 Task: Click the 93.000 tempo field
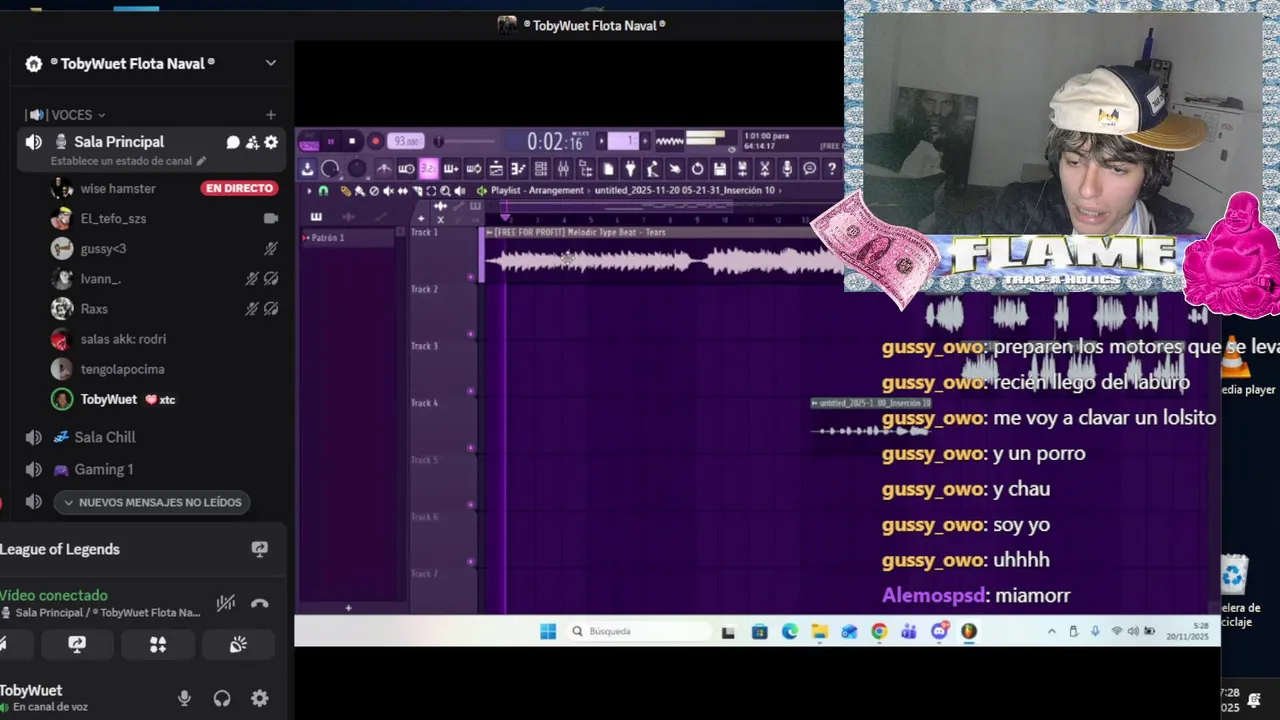tap(408, 141)
